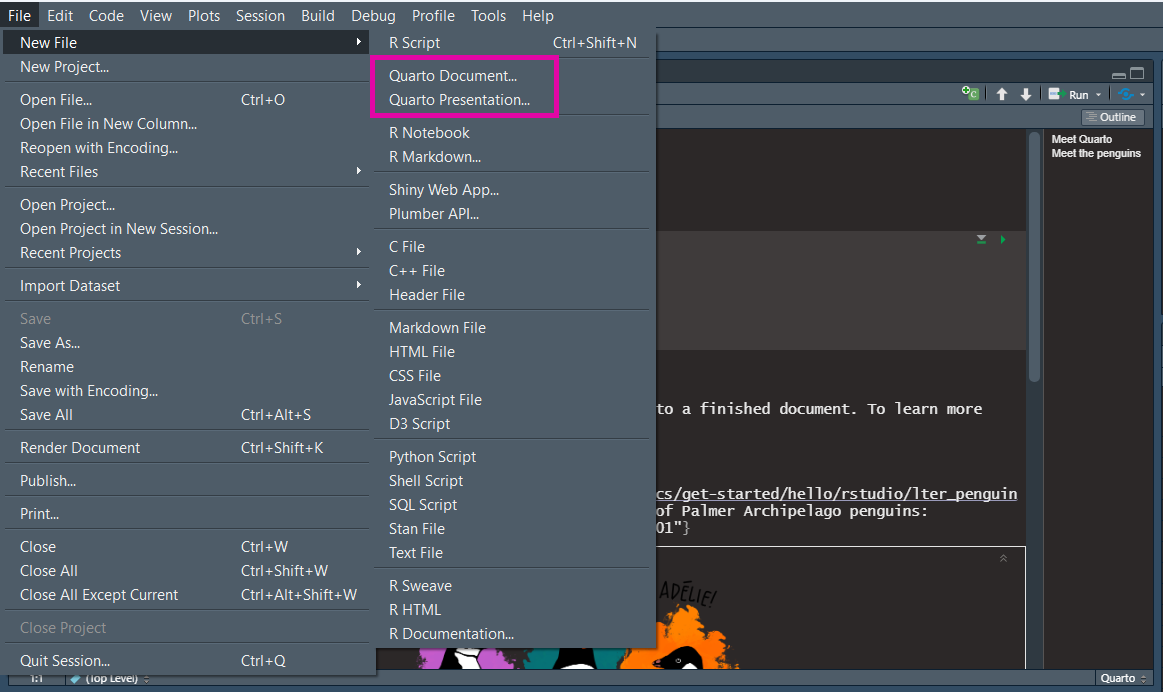The width and height of the screenshot is (1163, 692).
Task: Choose R Markdown from the submenu
Action: click(435, 157)
